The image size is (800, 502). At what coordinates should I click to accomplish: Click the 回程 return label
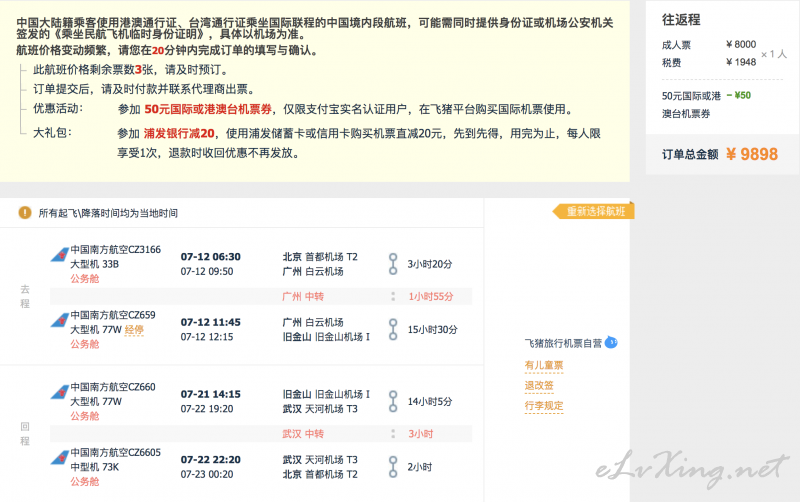[25, 434]
